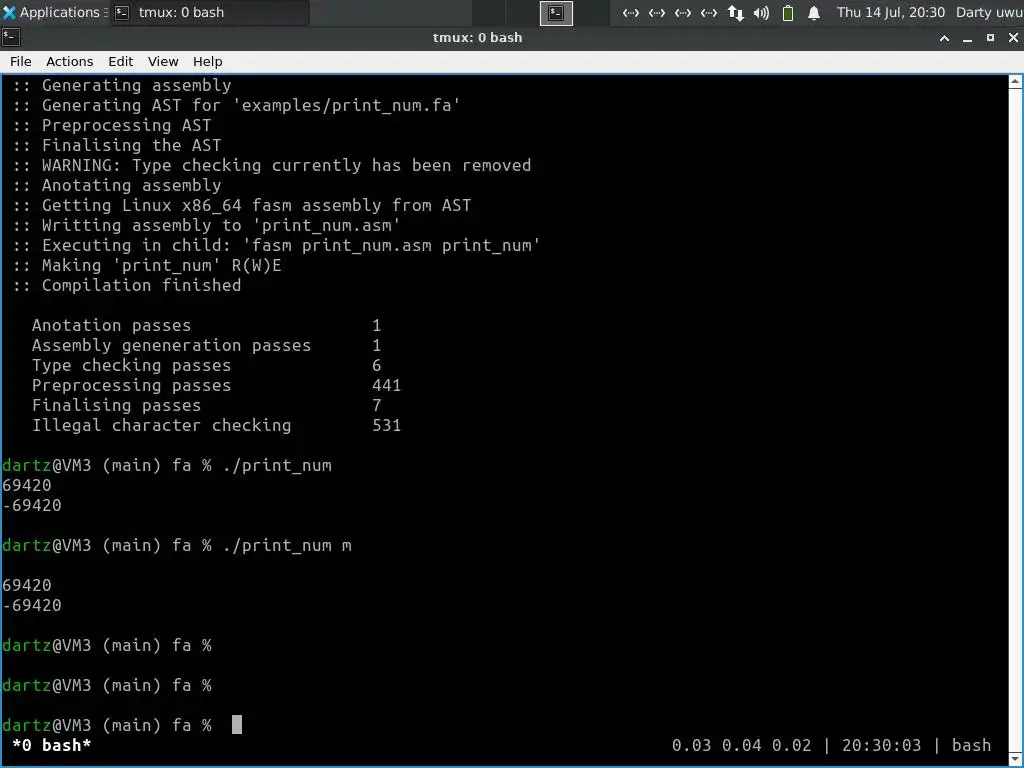The width and height of the screenshot is (1024, 768).
Task: Open the Actions menu
Action: click(x=69, y=61)
